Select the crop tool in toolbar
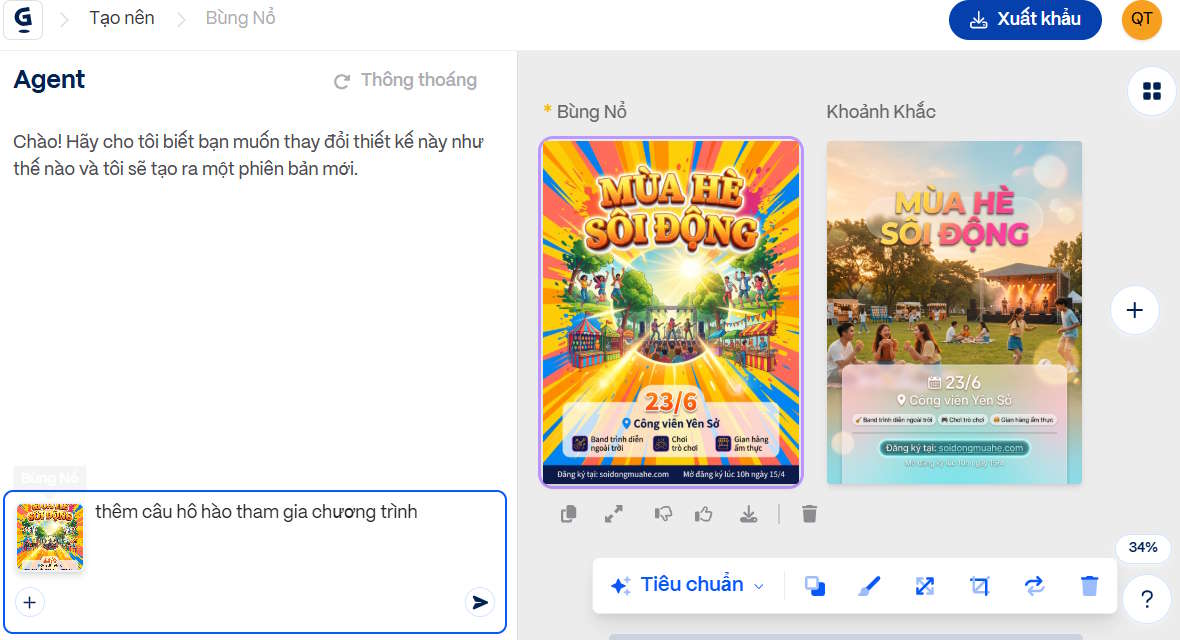The image size is (1180, 640). tap(979, 586)
